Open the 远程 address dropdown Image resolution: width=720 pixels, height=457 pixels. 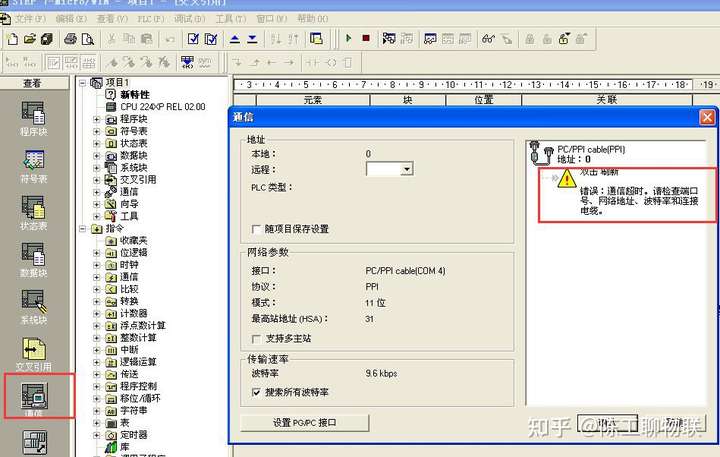click(x=407, y=169)
